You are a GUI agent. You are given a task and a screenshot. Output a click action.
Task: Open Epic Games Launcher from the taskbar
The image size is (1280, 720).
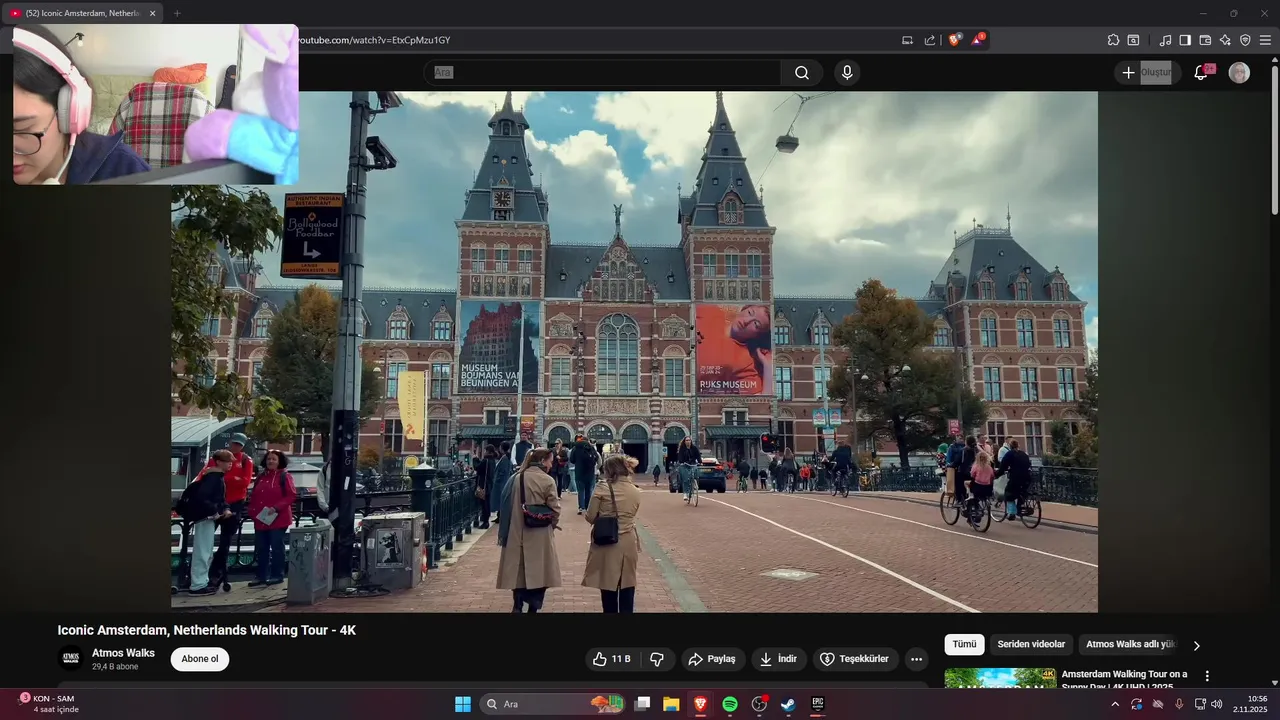(x=817, y=704)
